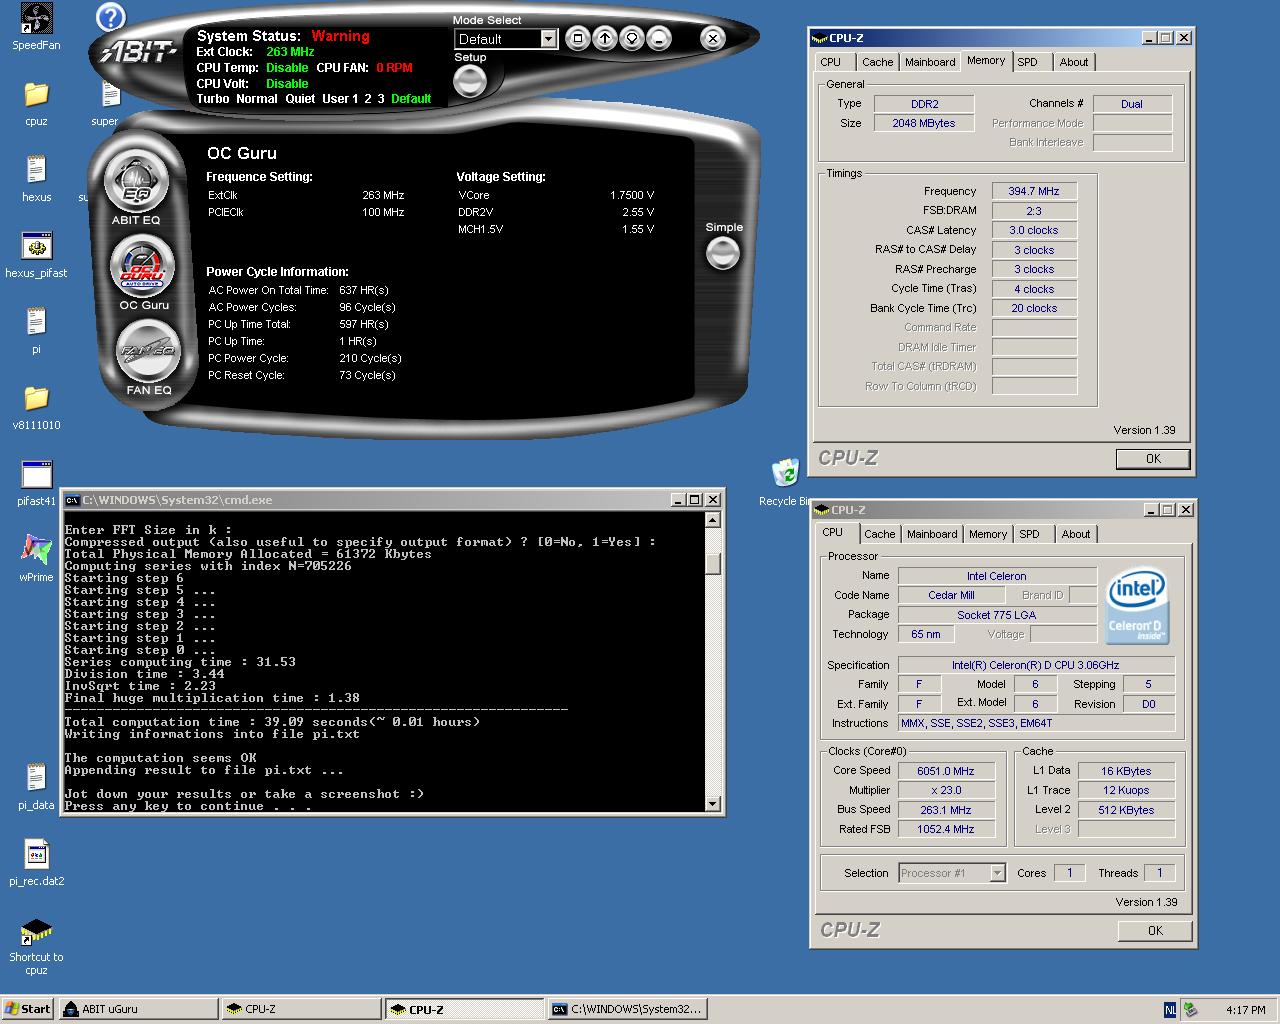Image resolution: width=1280 pixels, height=1024 pixels.
Task: Click the x 23.0 Multiplier value
Action: tap(946, 790)
